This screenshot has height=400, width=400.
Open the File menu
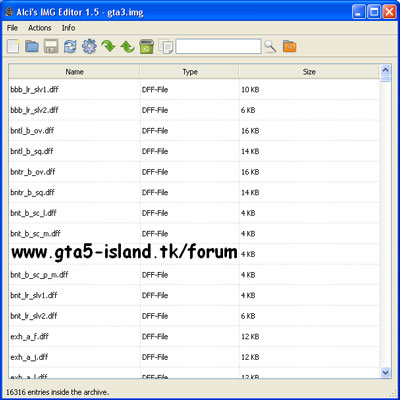pyautogui.click(x=12, y=28)
